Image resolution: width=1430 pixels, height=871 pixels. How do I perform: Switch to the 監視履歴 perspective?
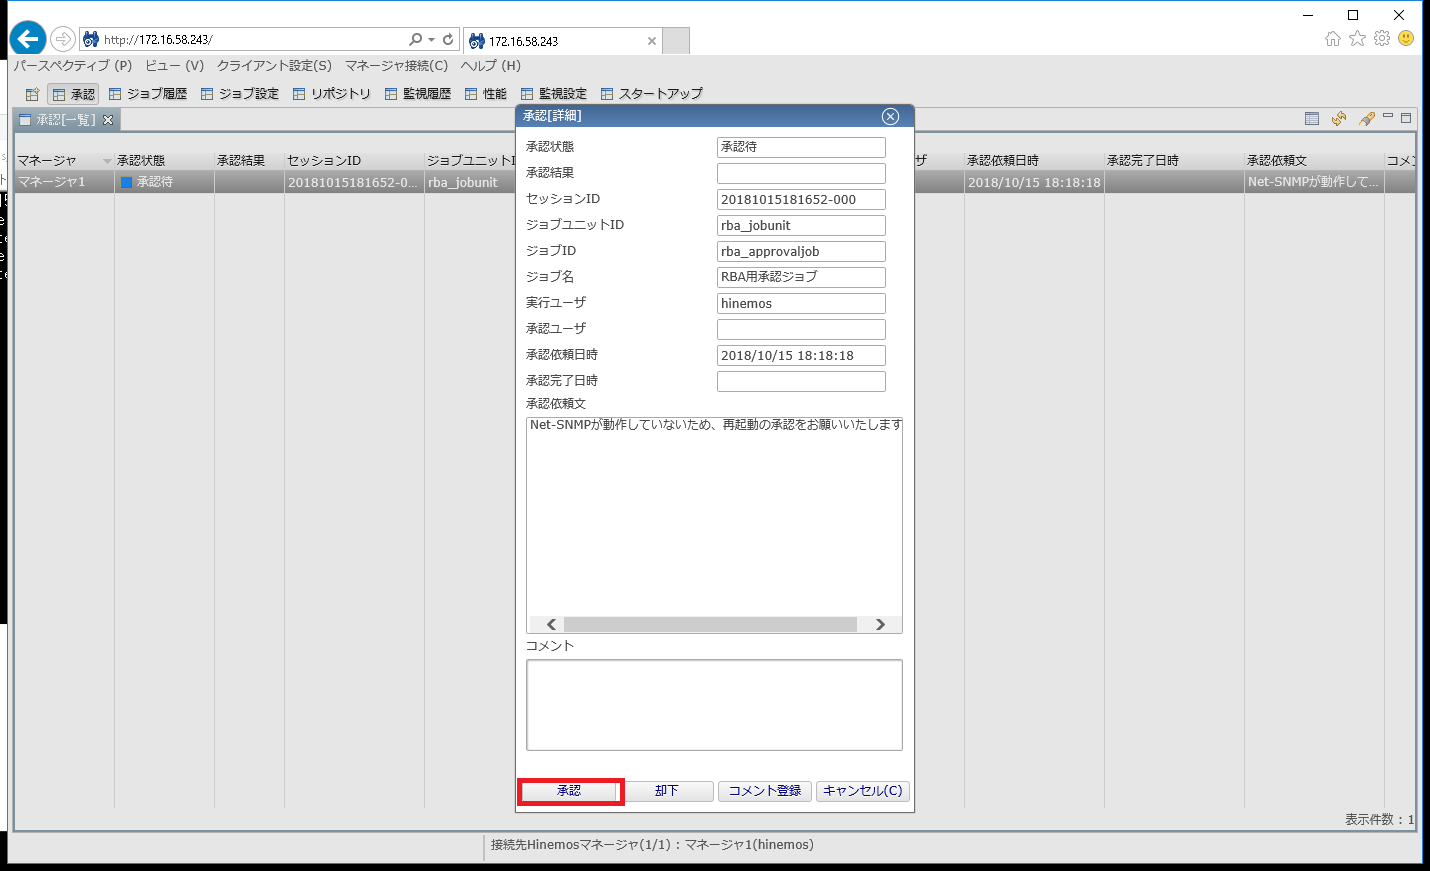(x=418, y=94)
